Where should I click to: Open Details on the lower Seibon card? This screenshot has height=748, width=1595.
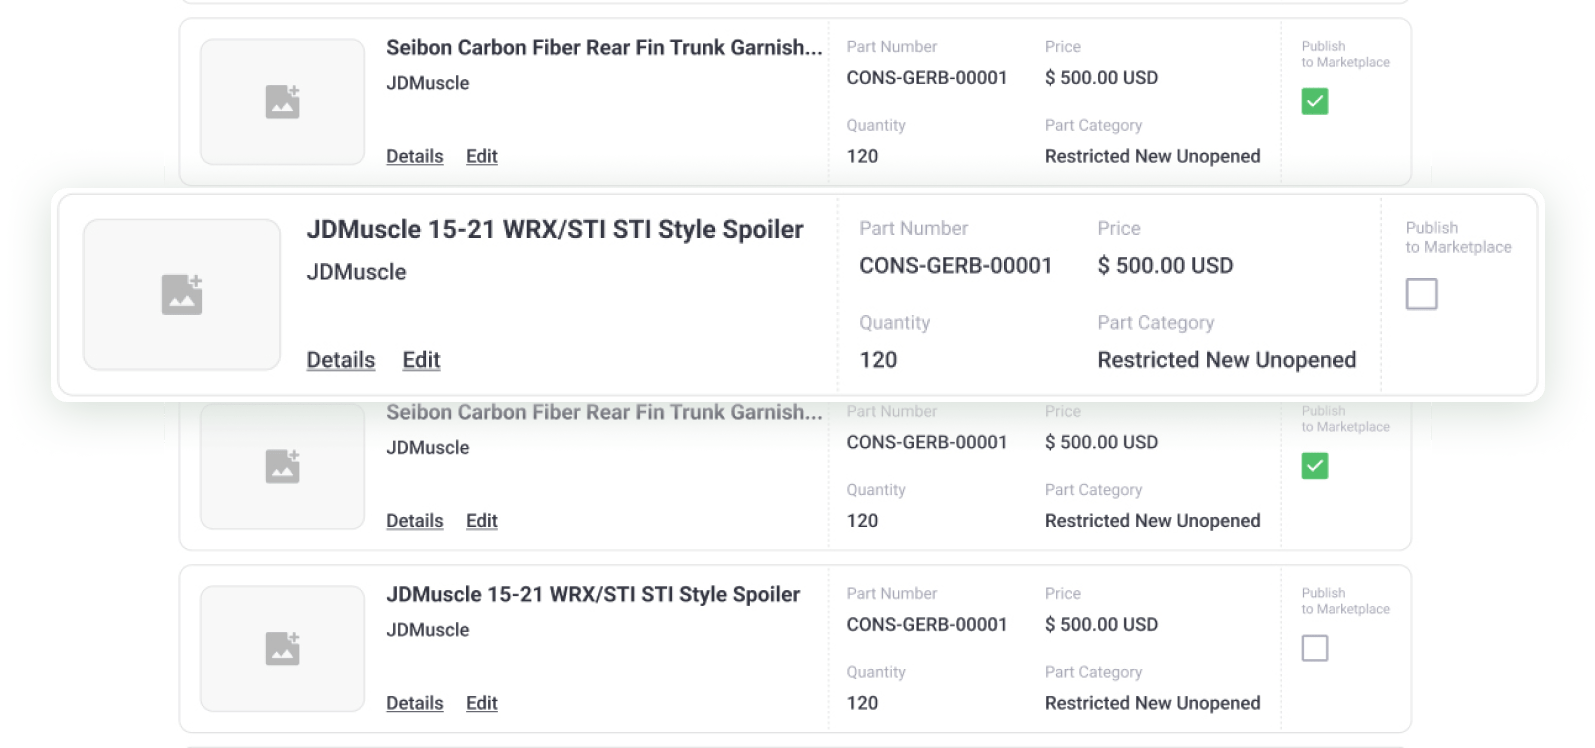pos(414,521)
